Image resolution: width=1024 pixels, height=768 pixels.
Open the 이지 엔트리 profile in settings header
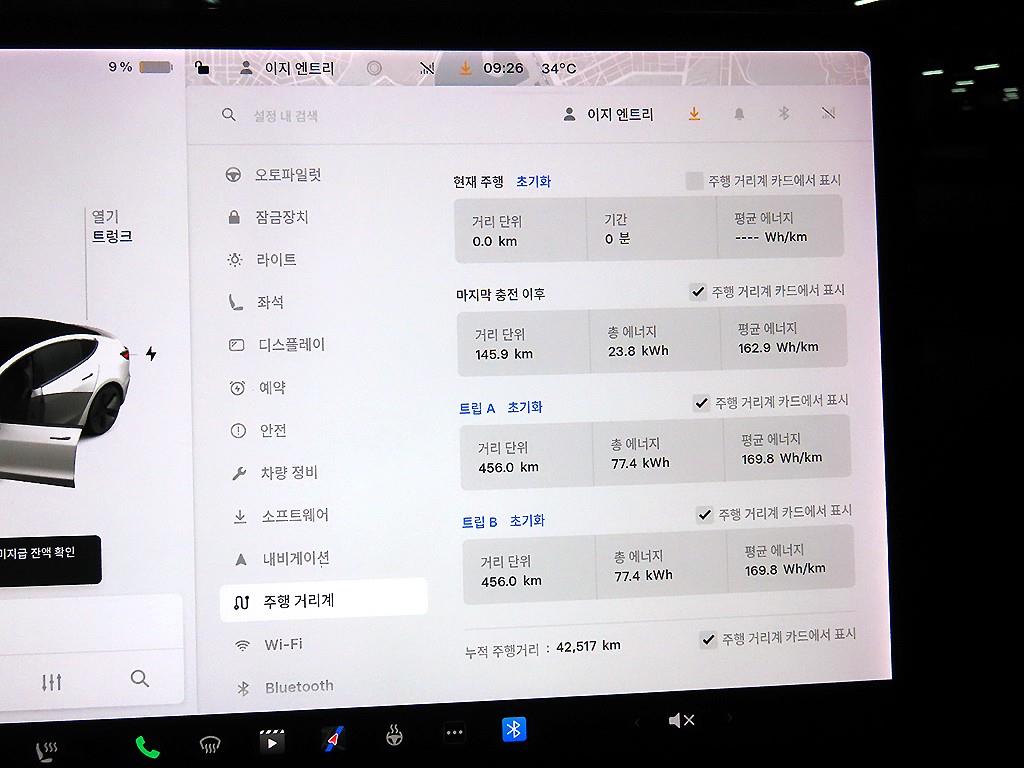[608, 115]
